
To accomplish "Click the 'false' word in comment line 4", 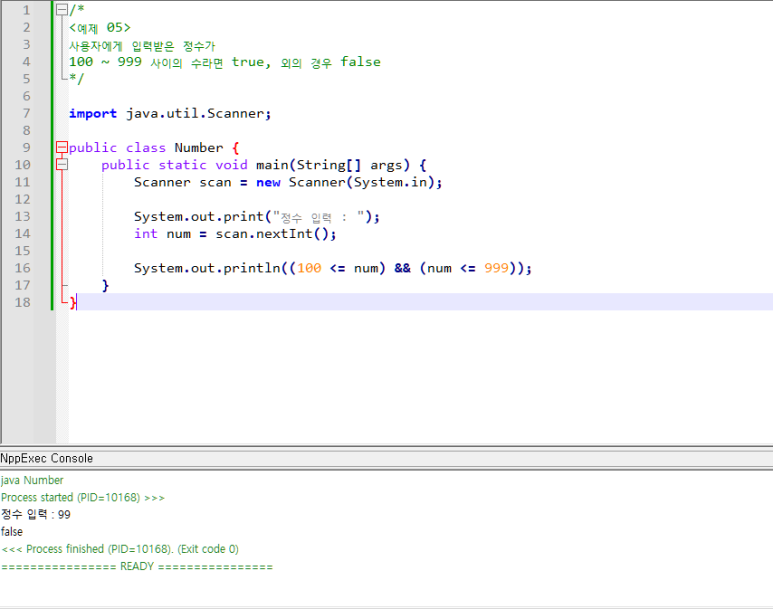I will [x=360, y=62].
